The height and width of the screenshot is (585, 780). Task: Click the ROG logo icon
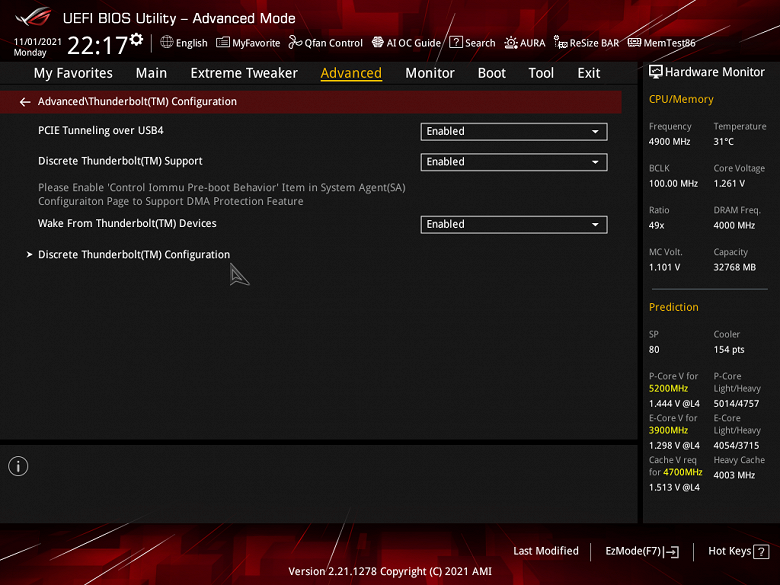point(33,16)
